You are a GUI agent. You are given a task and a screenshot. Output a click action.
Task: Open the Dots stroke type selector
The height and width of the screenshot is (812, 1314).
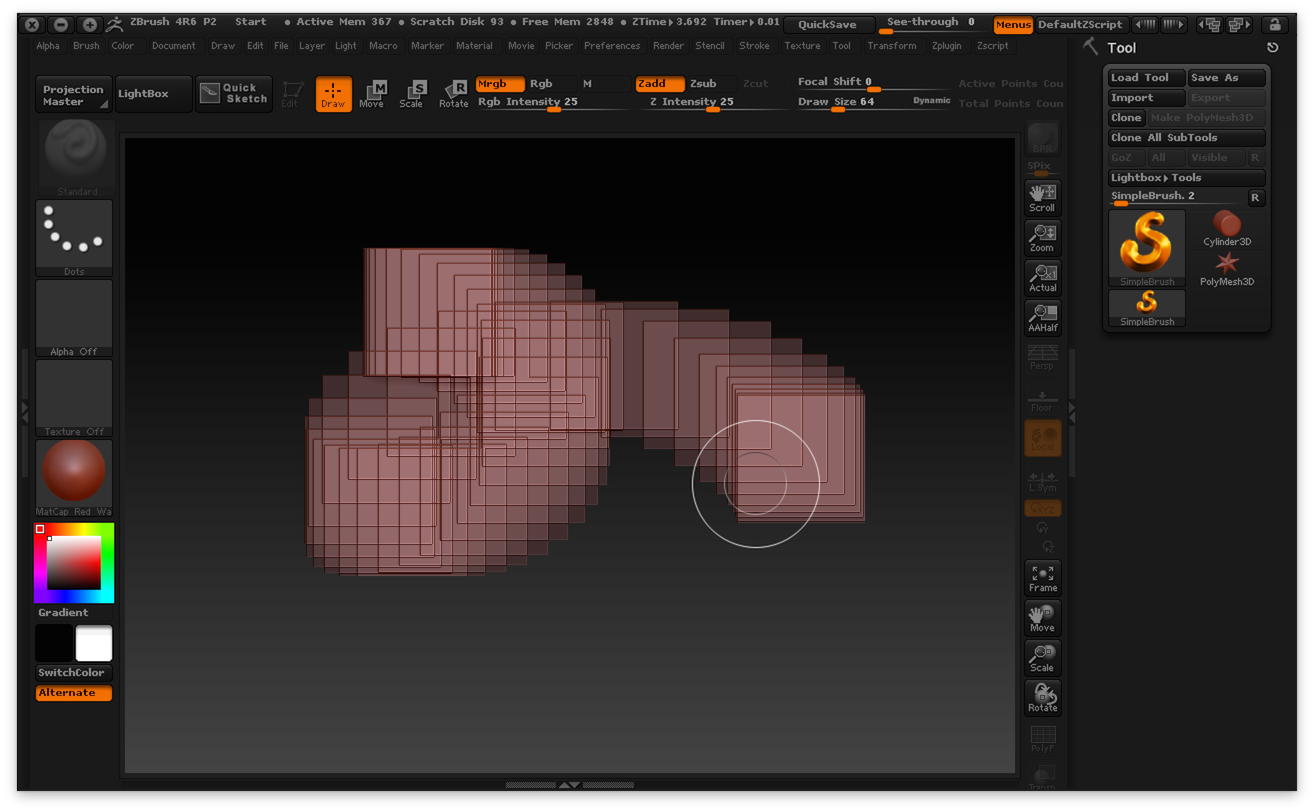pyautogui.click(x=75, y=237)
